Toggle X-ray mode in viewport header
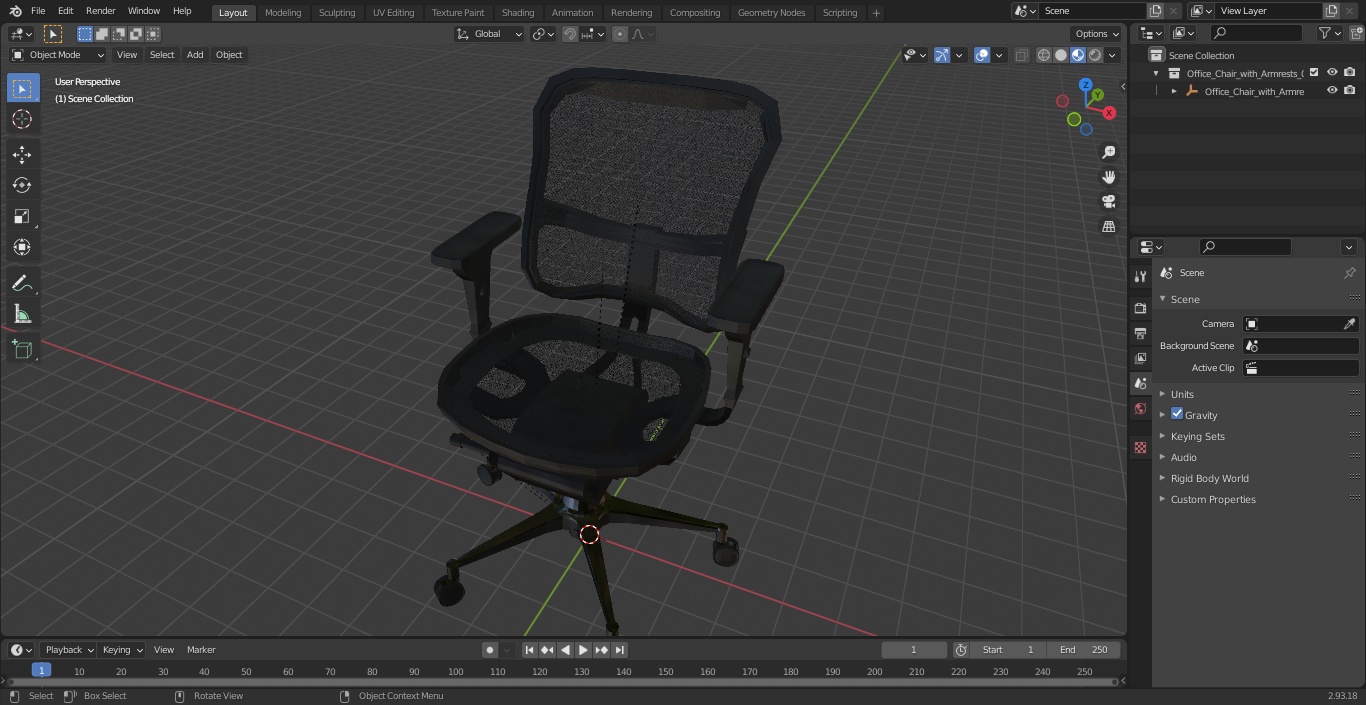The height and width of the screenshot is (705, 1366). (1021, 55)
